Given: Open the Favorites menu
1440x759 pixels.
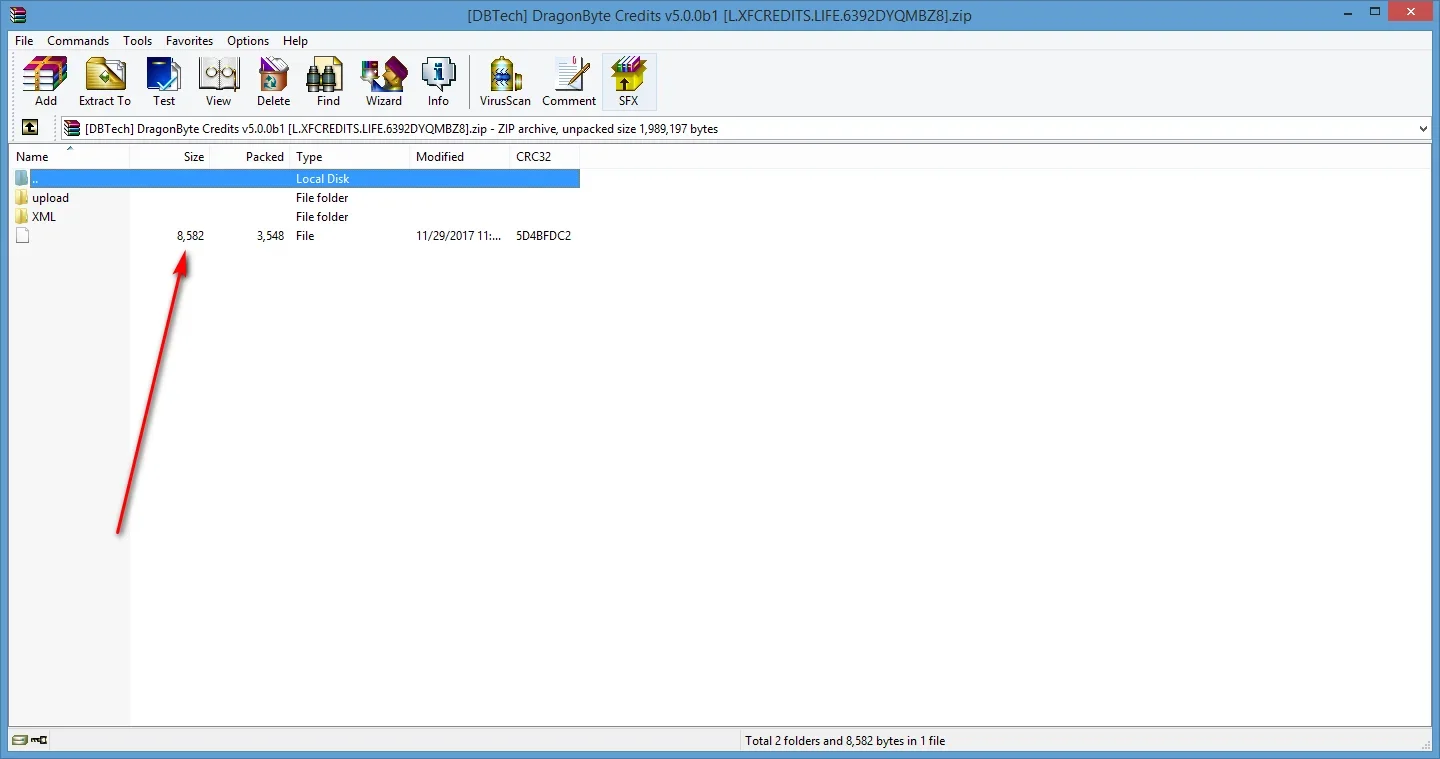Looking at the screenshot, I should pos(190,41).
